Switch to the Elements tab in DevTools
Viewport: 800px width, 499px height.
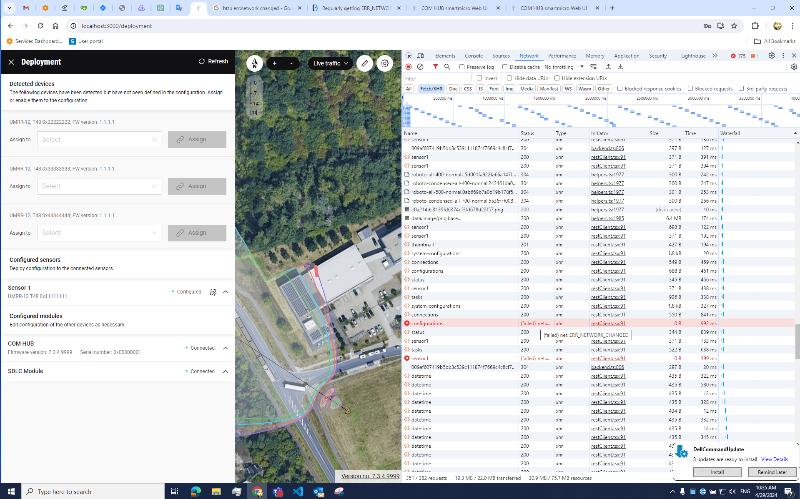[445, 56]
